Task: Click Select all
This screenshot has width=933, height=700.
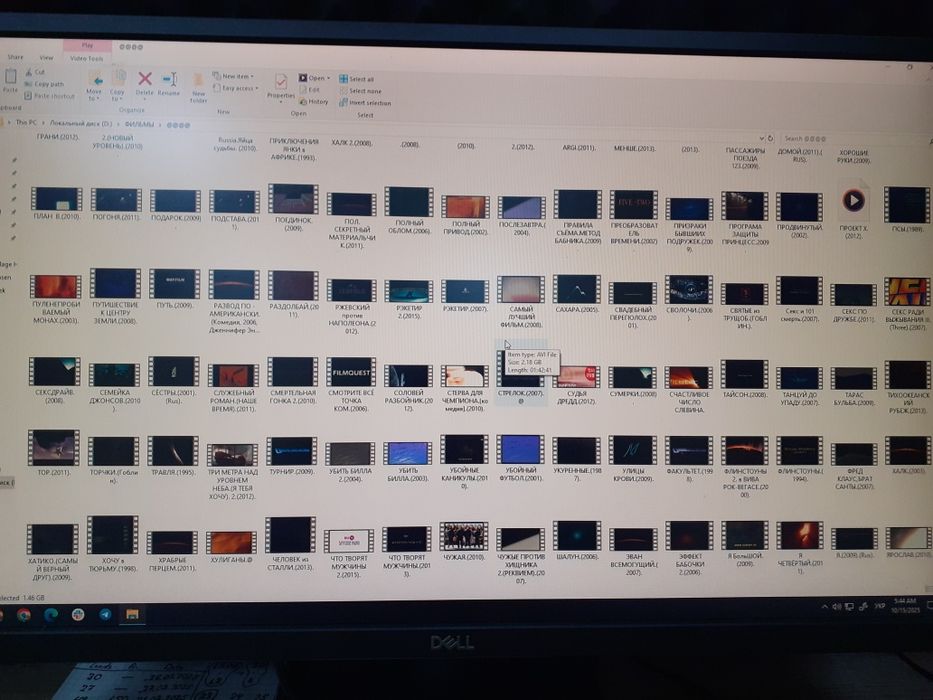Action: click(x=356, y=79)
